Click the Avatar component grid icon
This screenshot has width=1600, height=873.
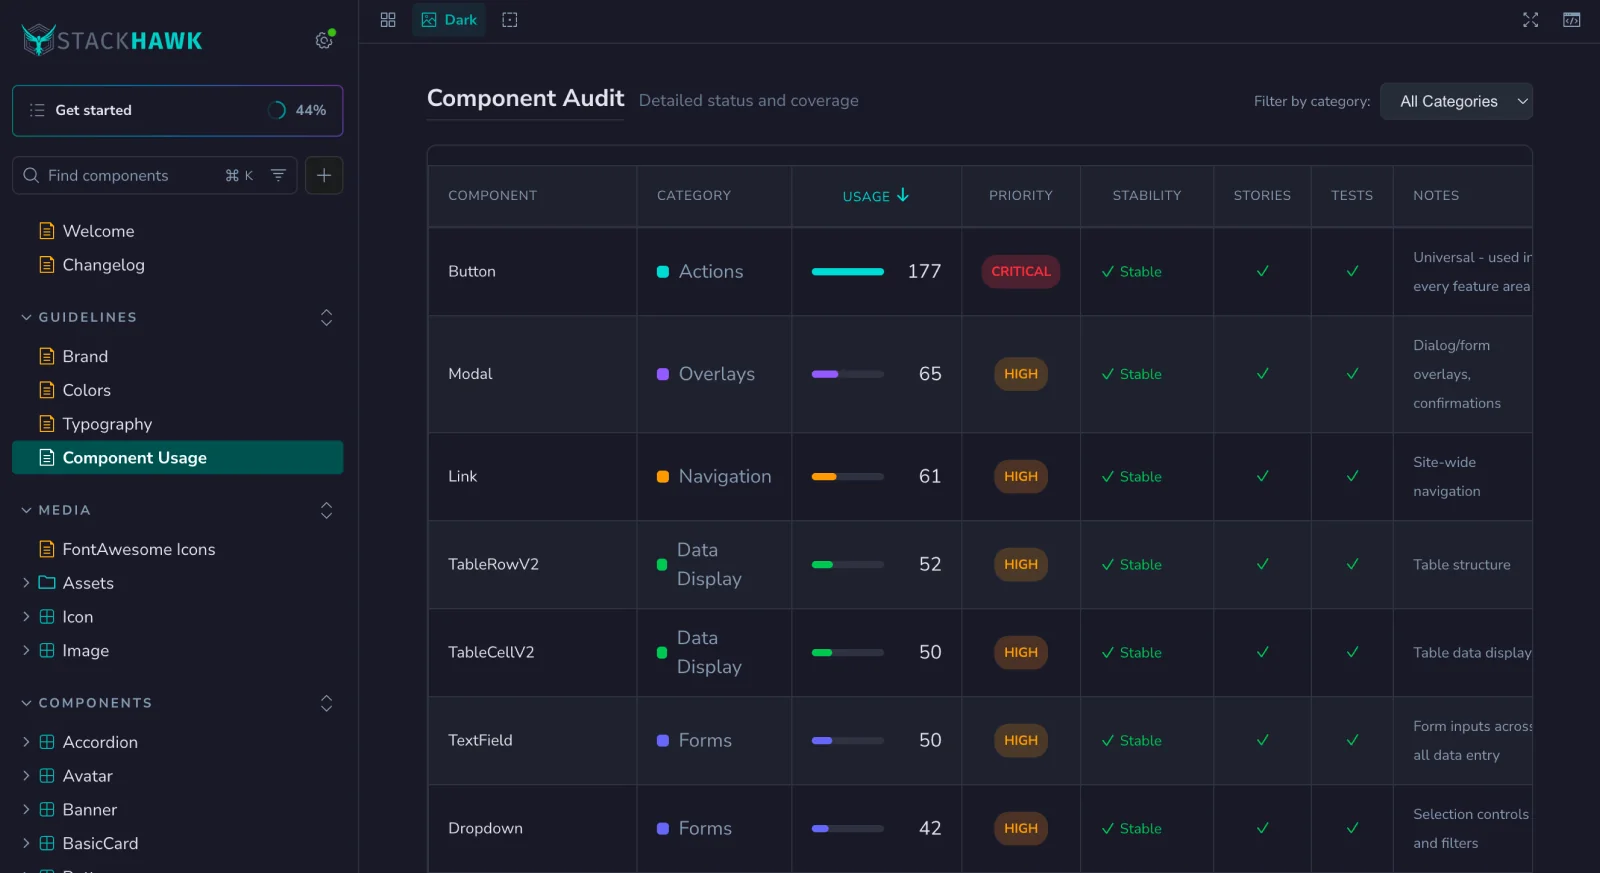click(47, 776)
